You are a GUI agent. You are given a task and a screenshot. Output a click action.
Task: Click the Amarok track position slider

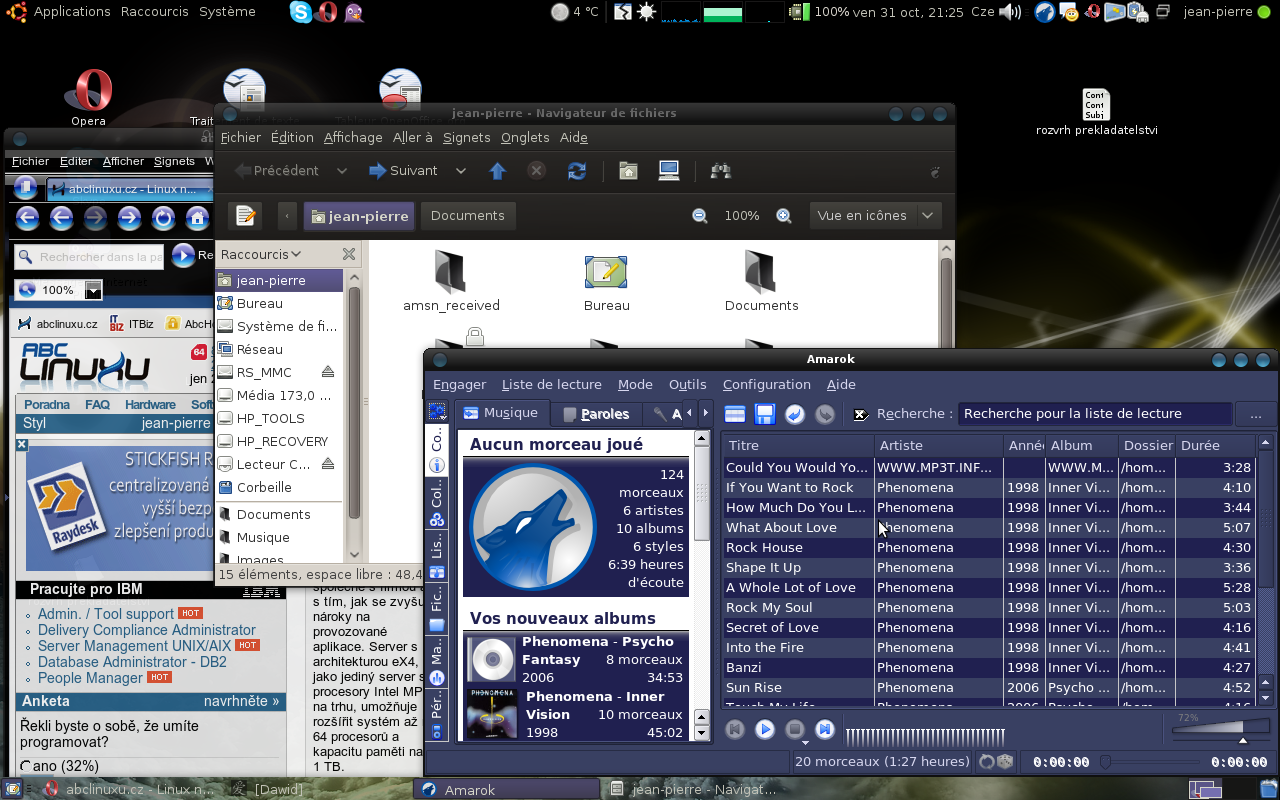click(x=1150, y=762)
